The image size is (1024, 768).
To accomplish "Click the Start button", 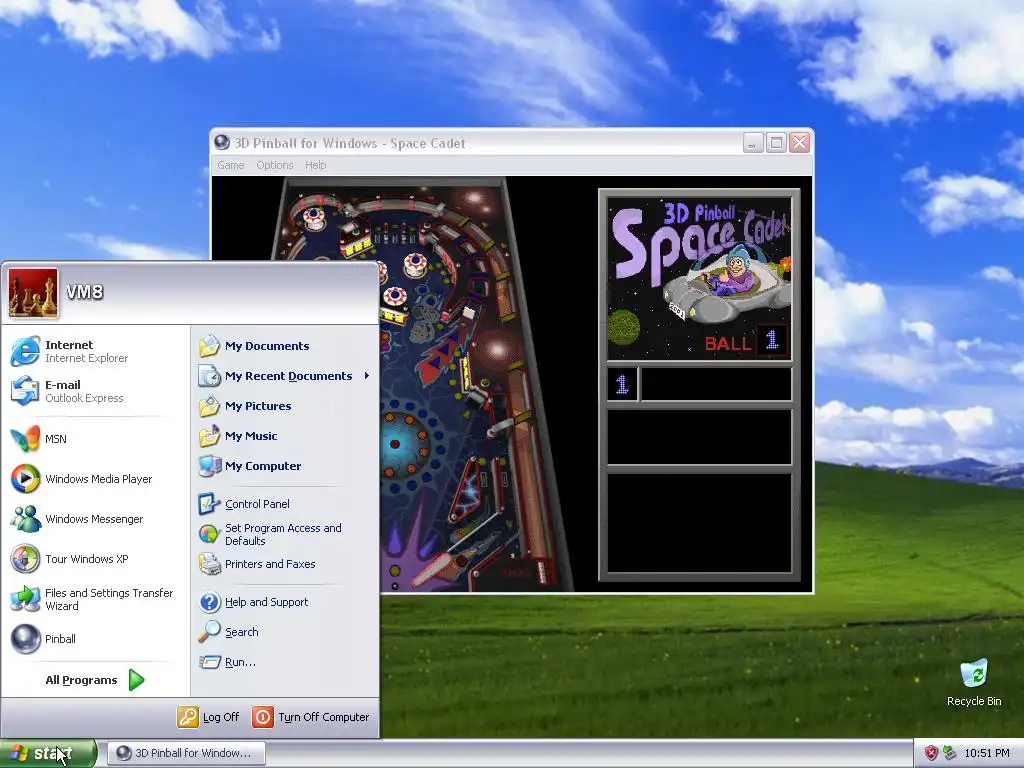I will point(48,753).
